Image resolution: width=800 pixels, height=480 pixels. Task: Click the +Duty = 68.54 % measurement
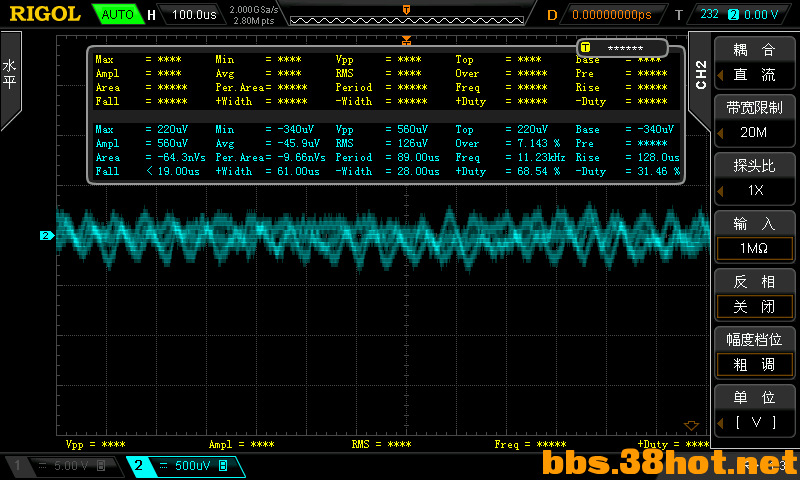coord(508,171)
